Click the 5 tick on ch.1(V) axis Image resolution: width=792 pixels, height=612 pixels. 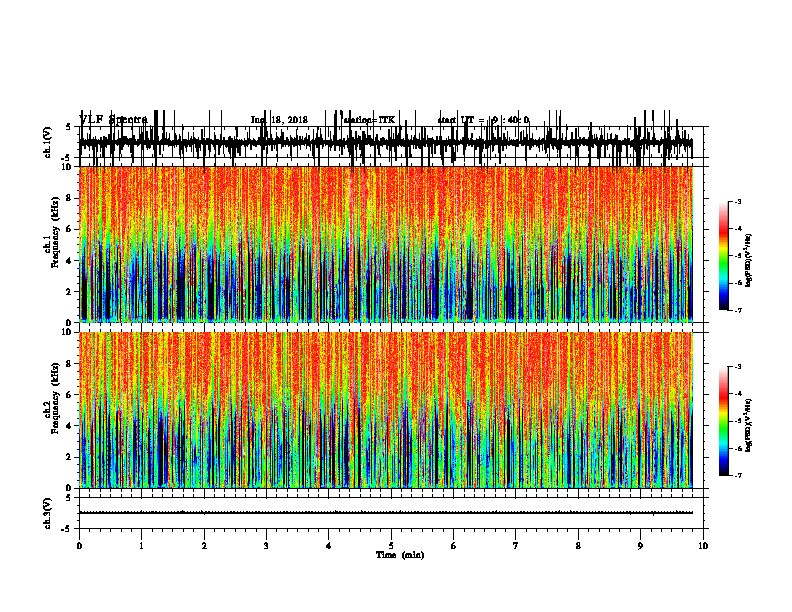pos(69,127)
